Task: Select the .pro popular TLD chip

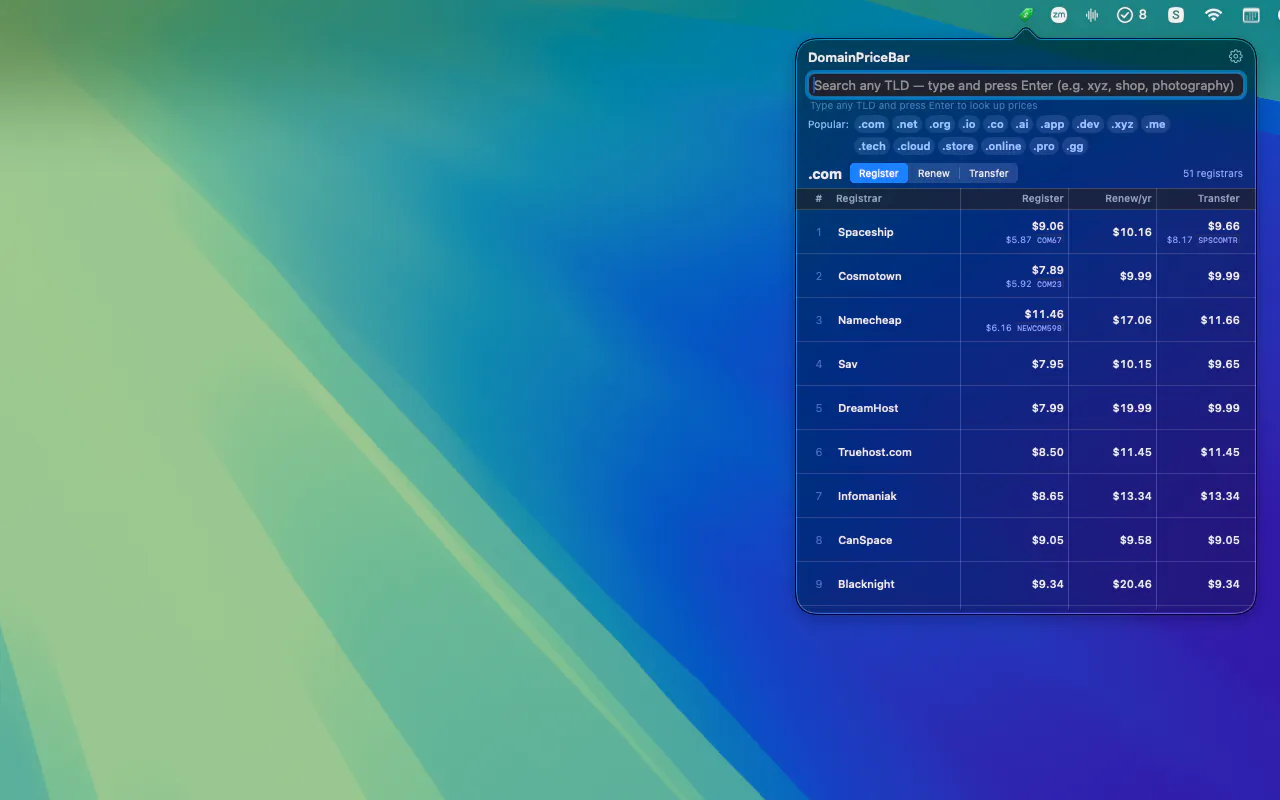Action: pyautogui.click(x=1044, y=146)
